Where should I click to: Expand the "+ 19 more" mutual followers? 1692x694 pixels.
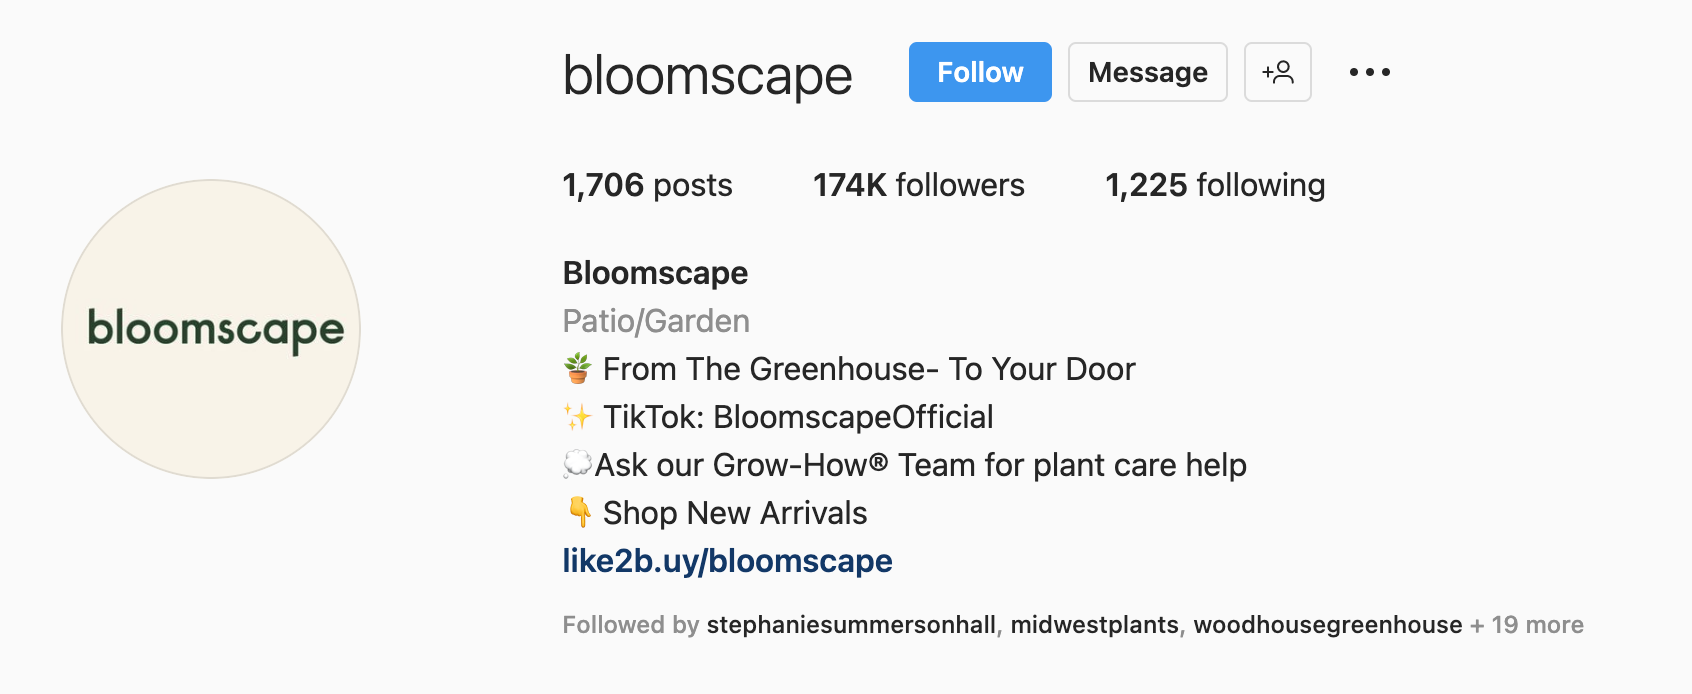[x=1527, y=625]
